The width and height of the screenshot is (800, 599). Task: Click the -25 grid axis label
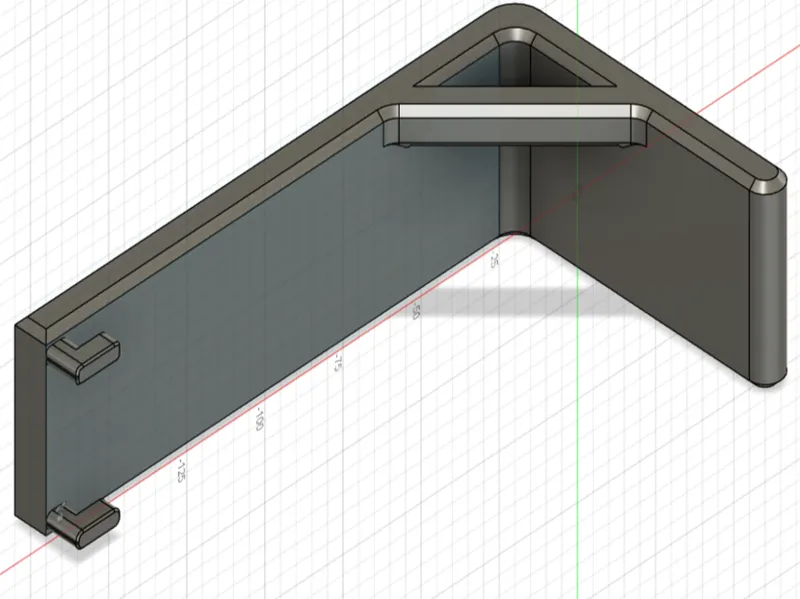(493, 259)
